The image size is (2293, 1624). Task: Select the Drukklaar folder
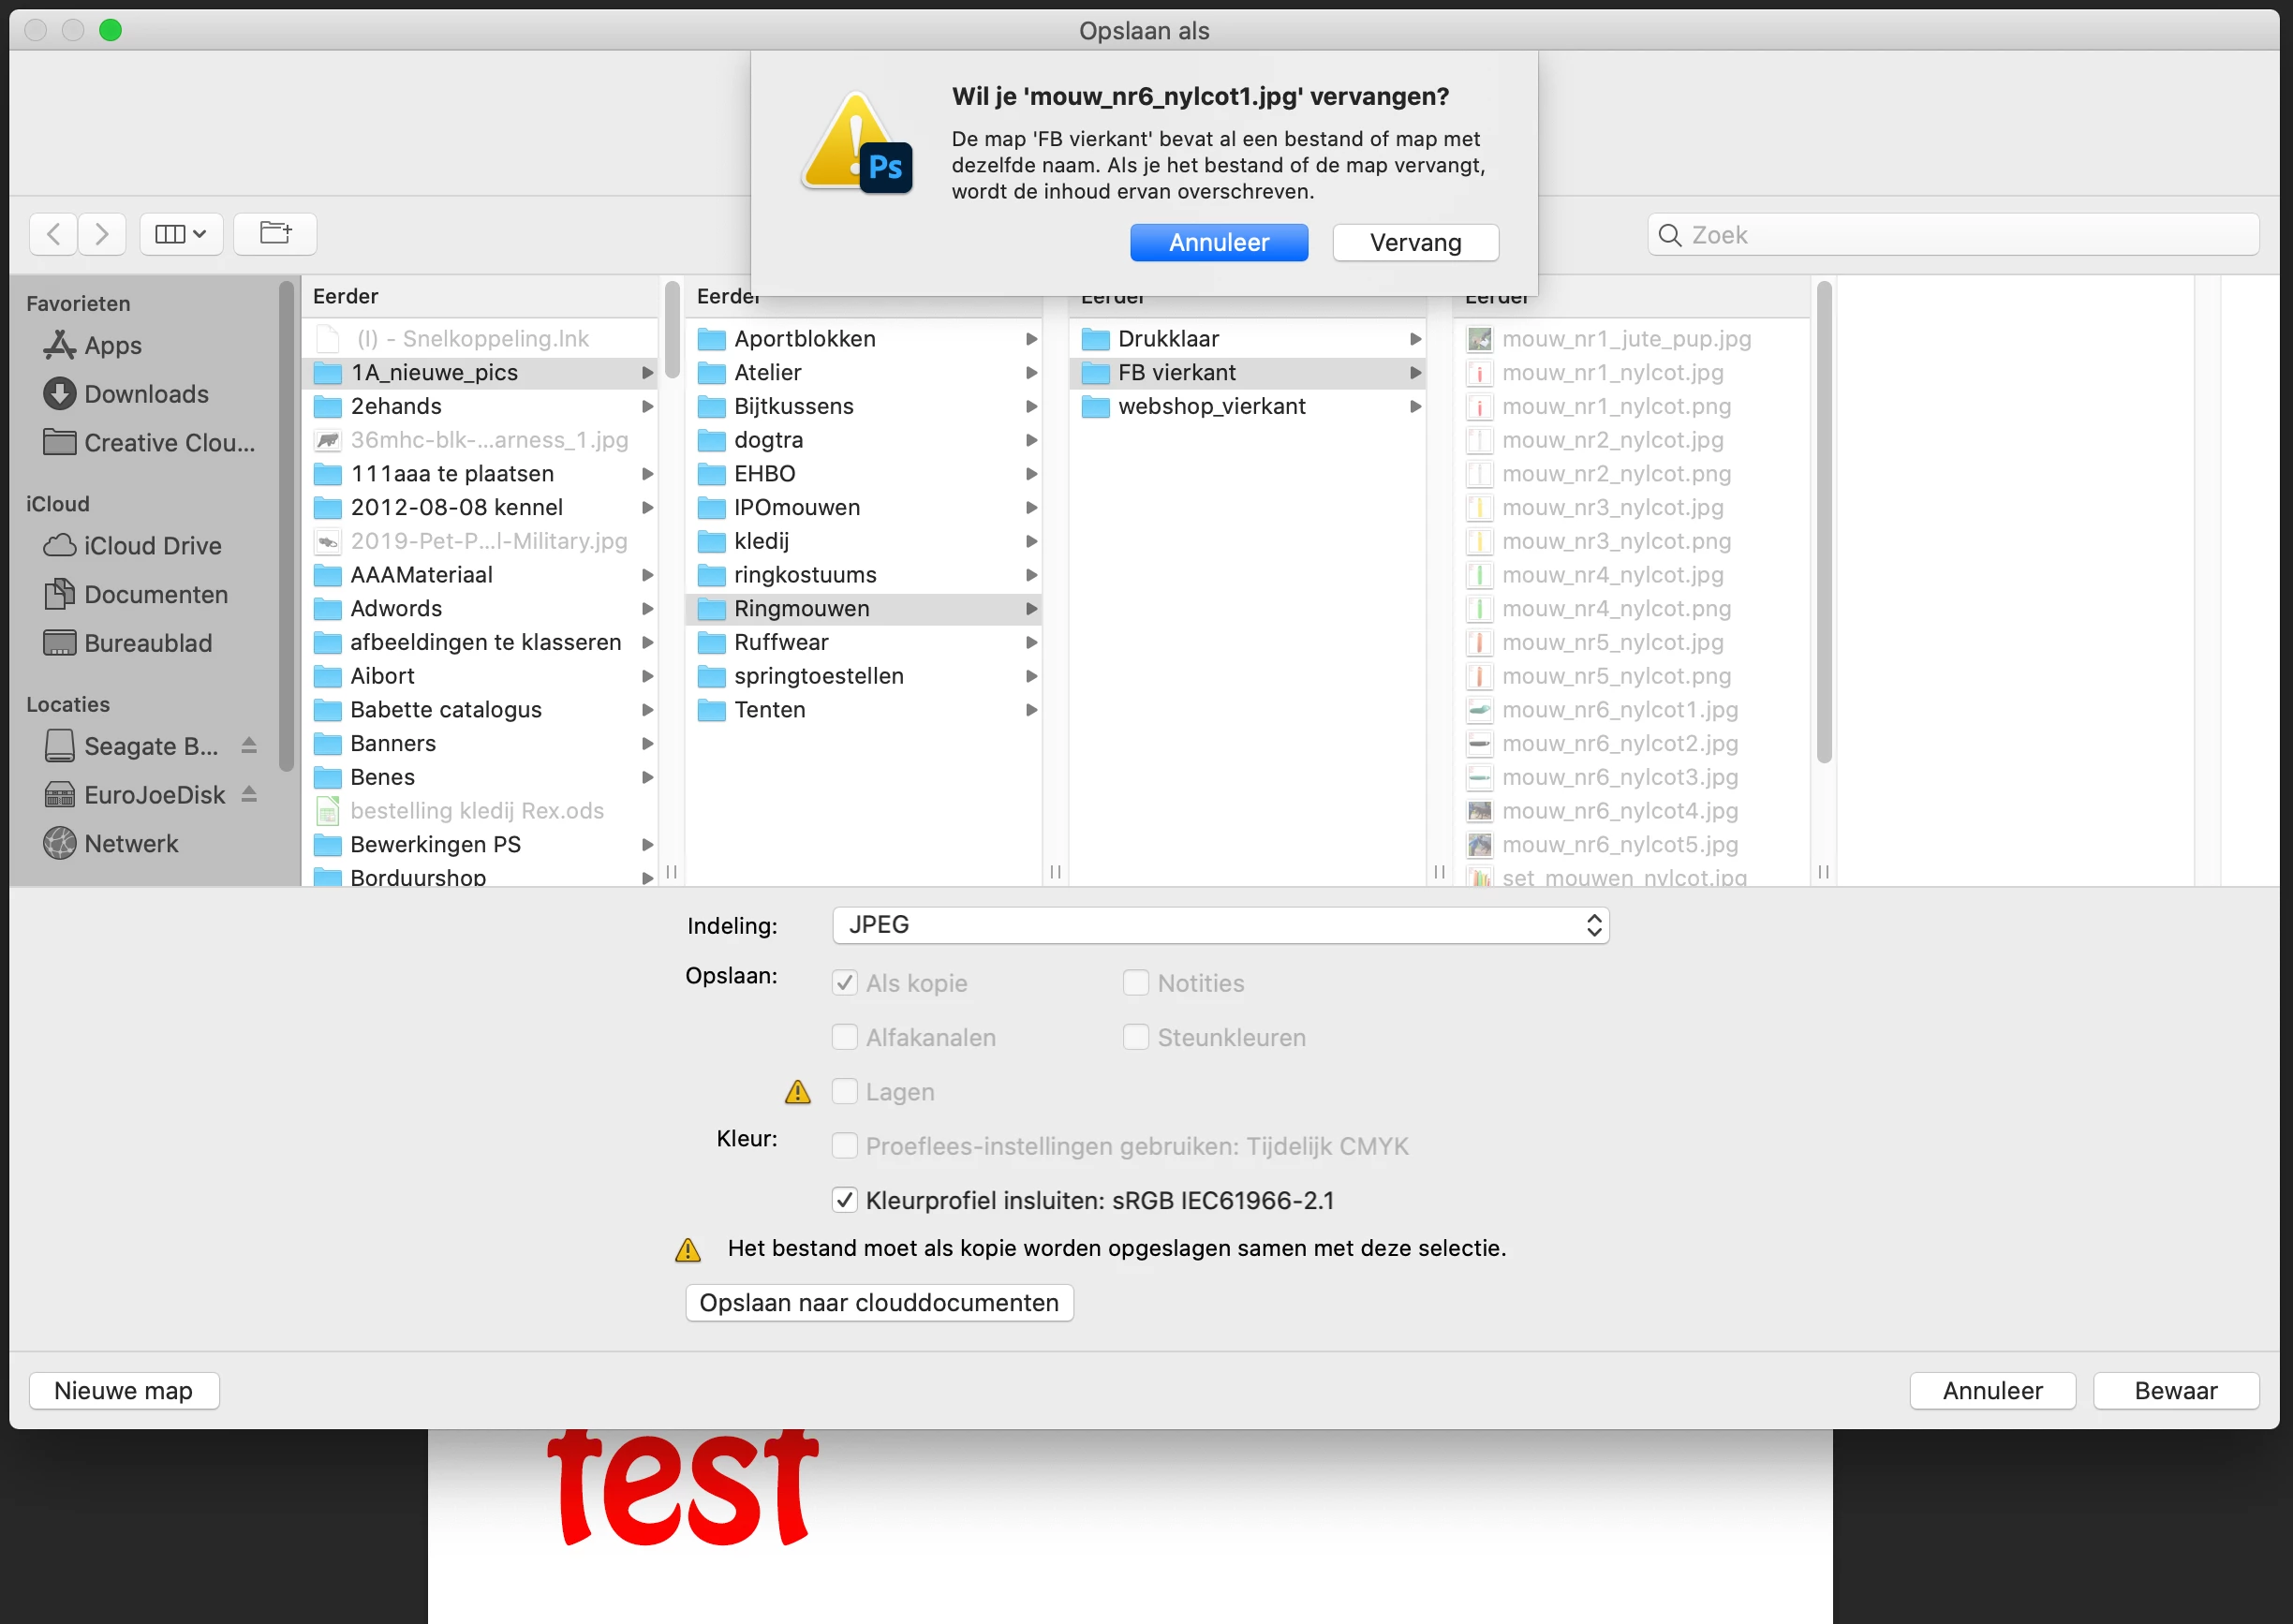pos(1168,339)
